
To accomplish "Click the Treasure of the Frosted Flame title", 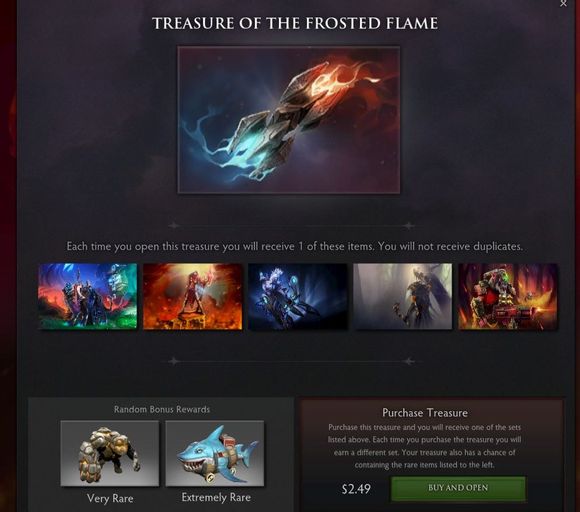I will pos(295,23).
